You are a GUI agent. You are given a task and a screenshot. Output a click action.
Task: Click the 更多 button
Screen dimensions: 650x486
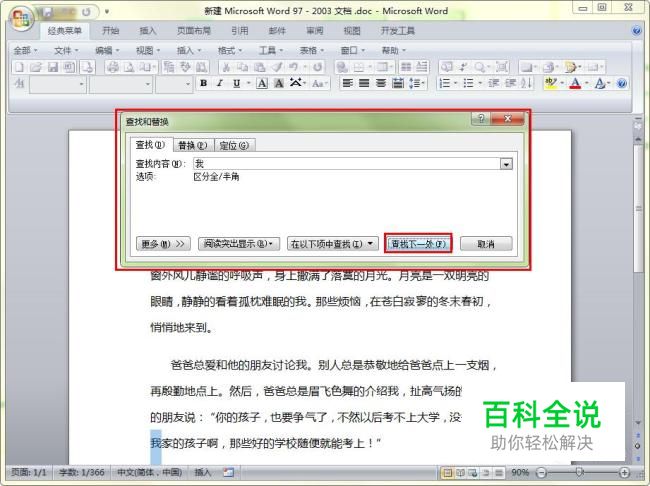pos(163,244)
